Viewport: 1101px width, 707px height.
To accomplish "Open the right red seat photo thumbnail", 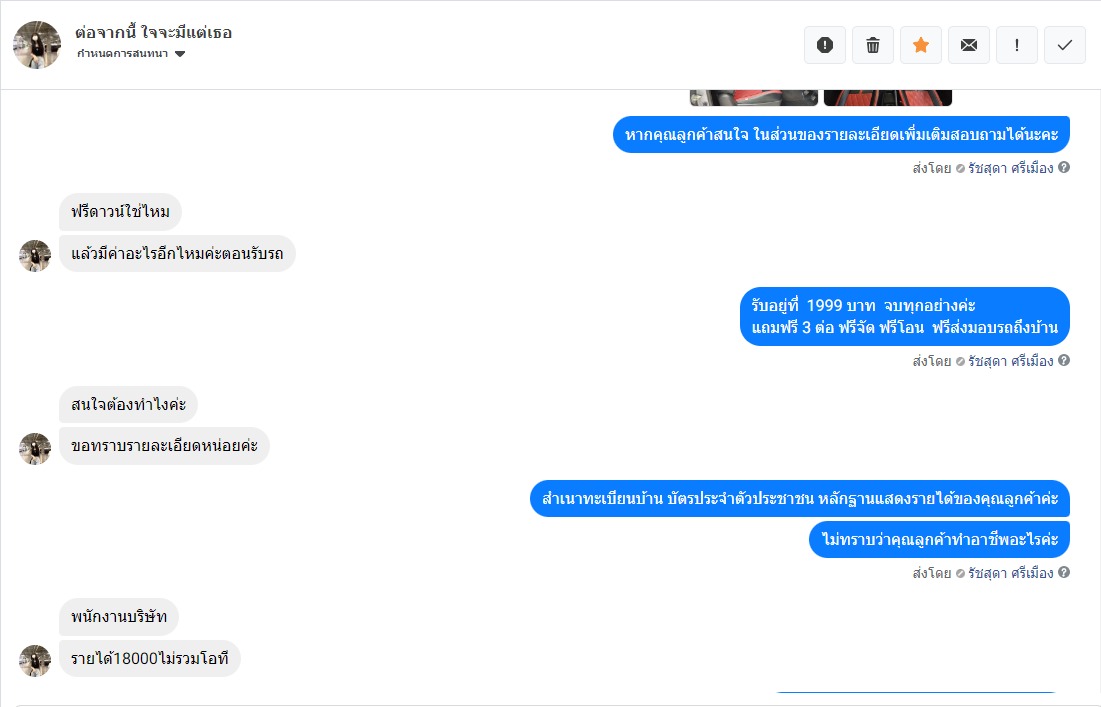I will point(888,98).
